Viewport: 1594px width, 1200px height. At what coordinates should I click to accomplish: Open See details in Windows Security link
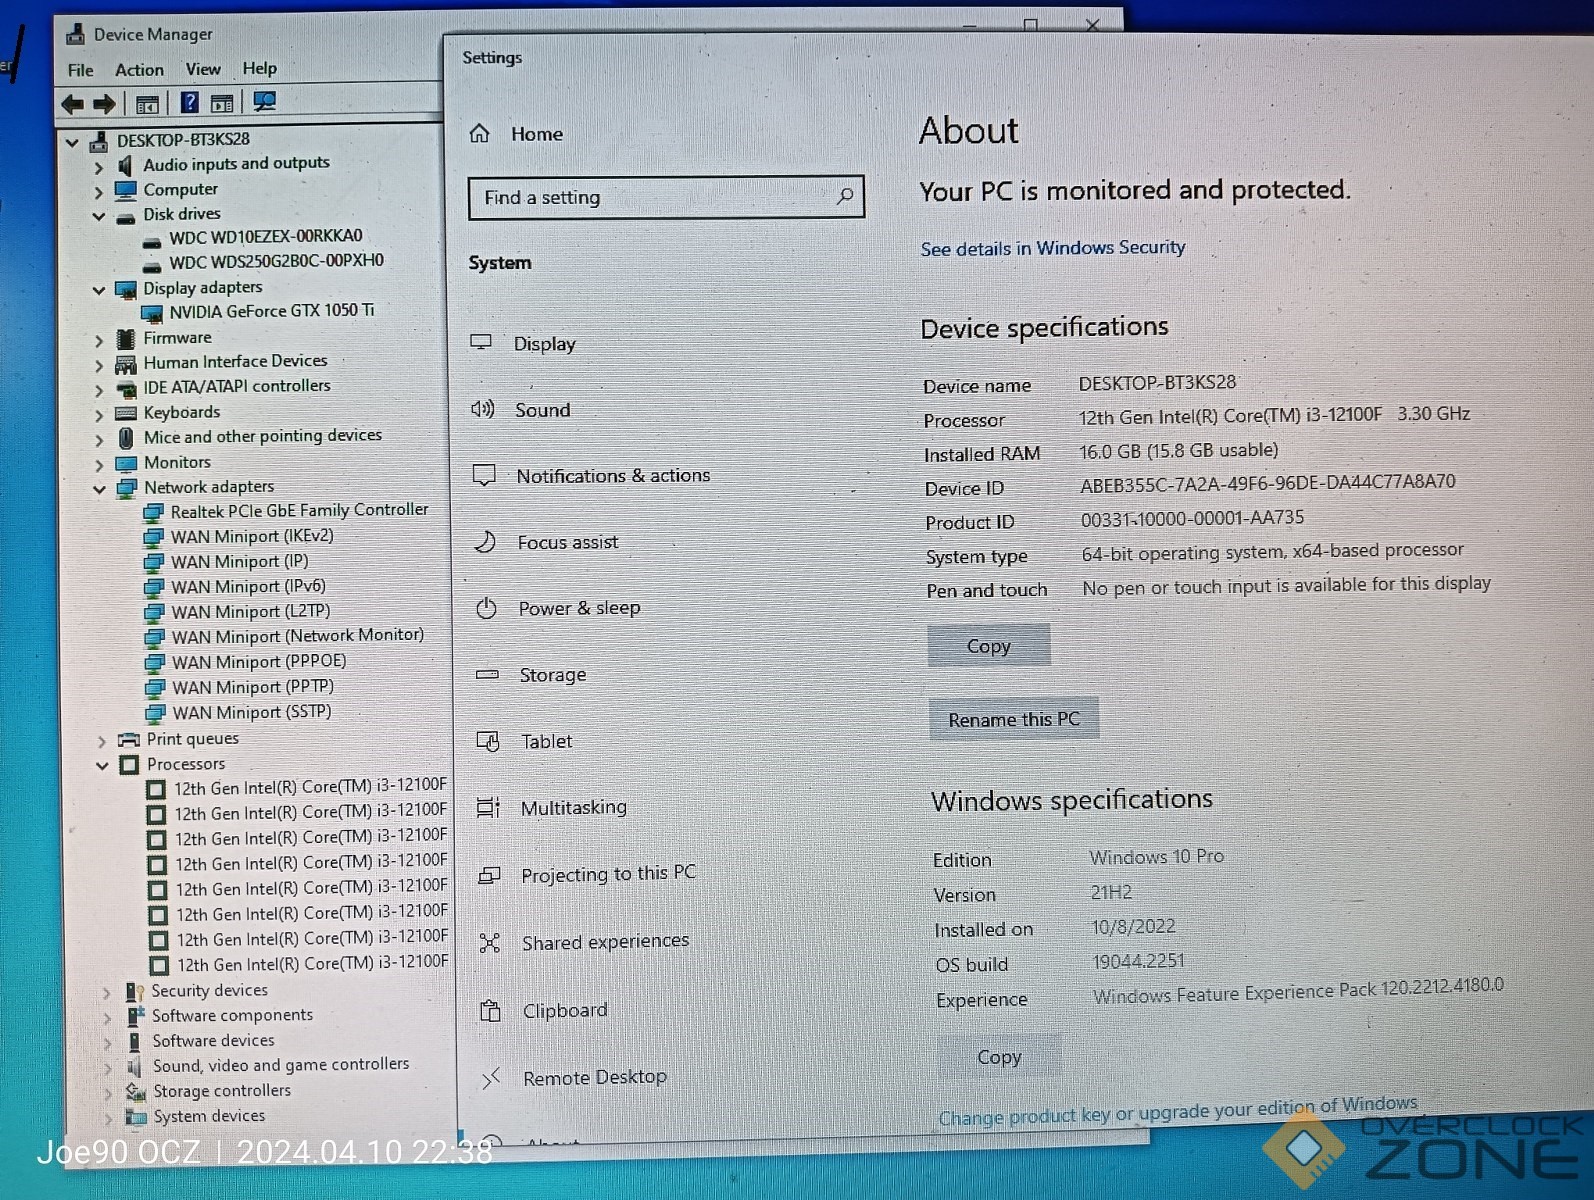coord(1053,248)
